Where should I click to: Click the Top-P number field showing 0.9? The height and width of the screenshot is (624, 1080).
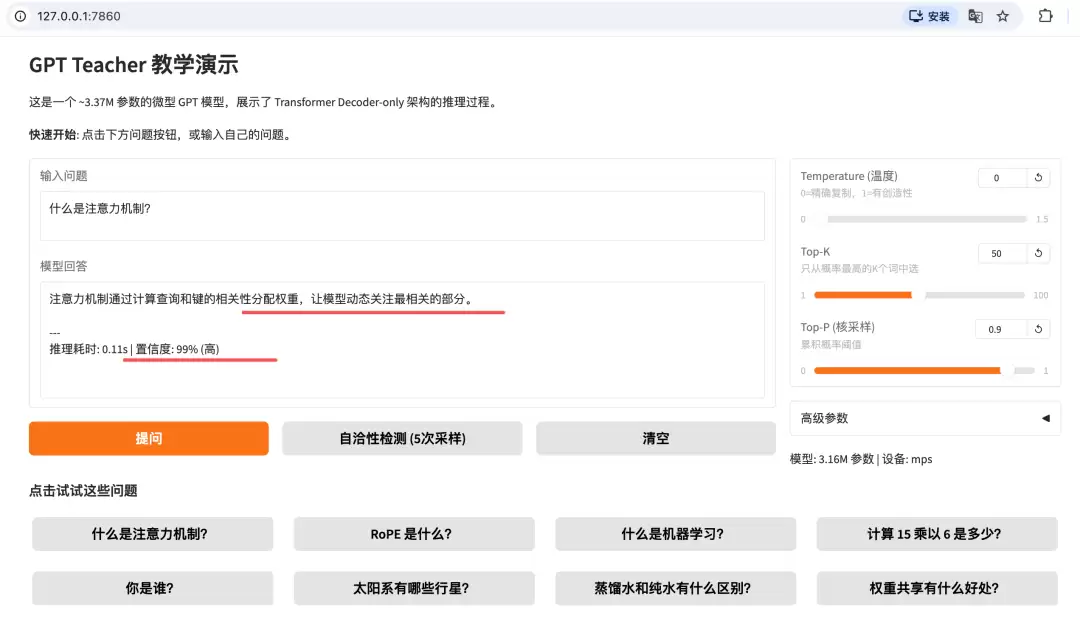tap(1001, 329)
